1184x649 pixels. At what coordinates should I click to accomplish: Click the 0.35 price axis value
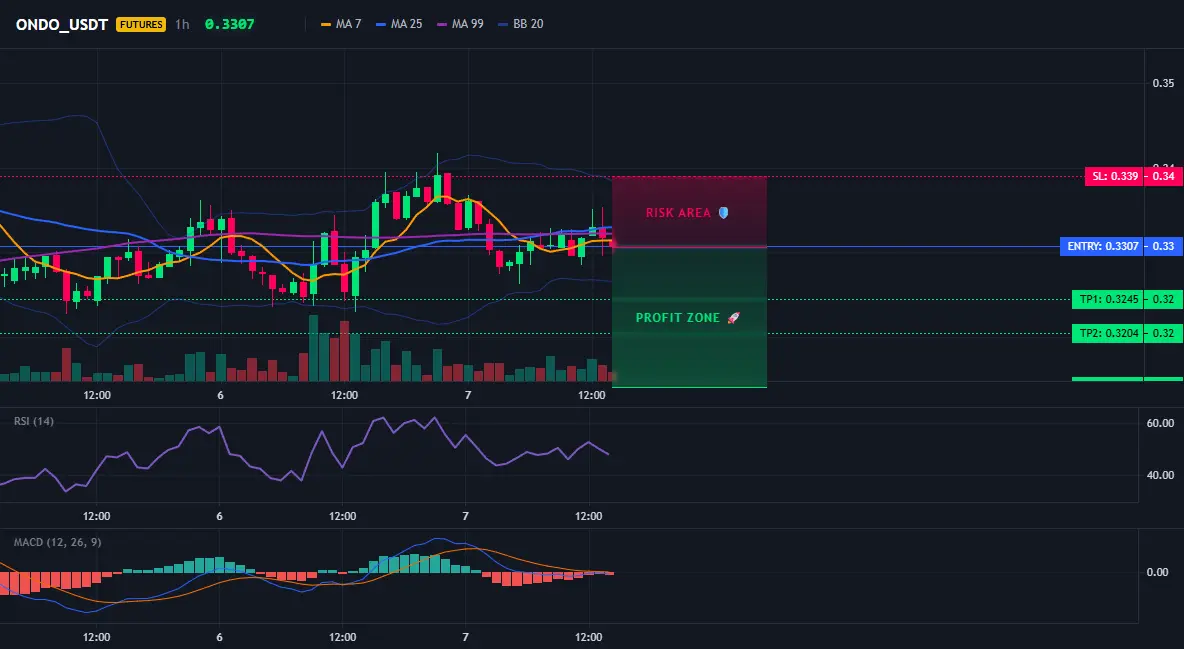click(1163, 83)
